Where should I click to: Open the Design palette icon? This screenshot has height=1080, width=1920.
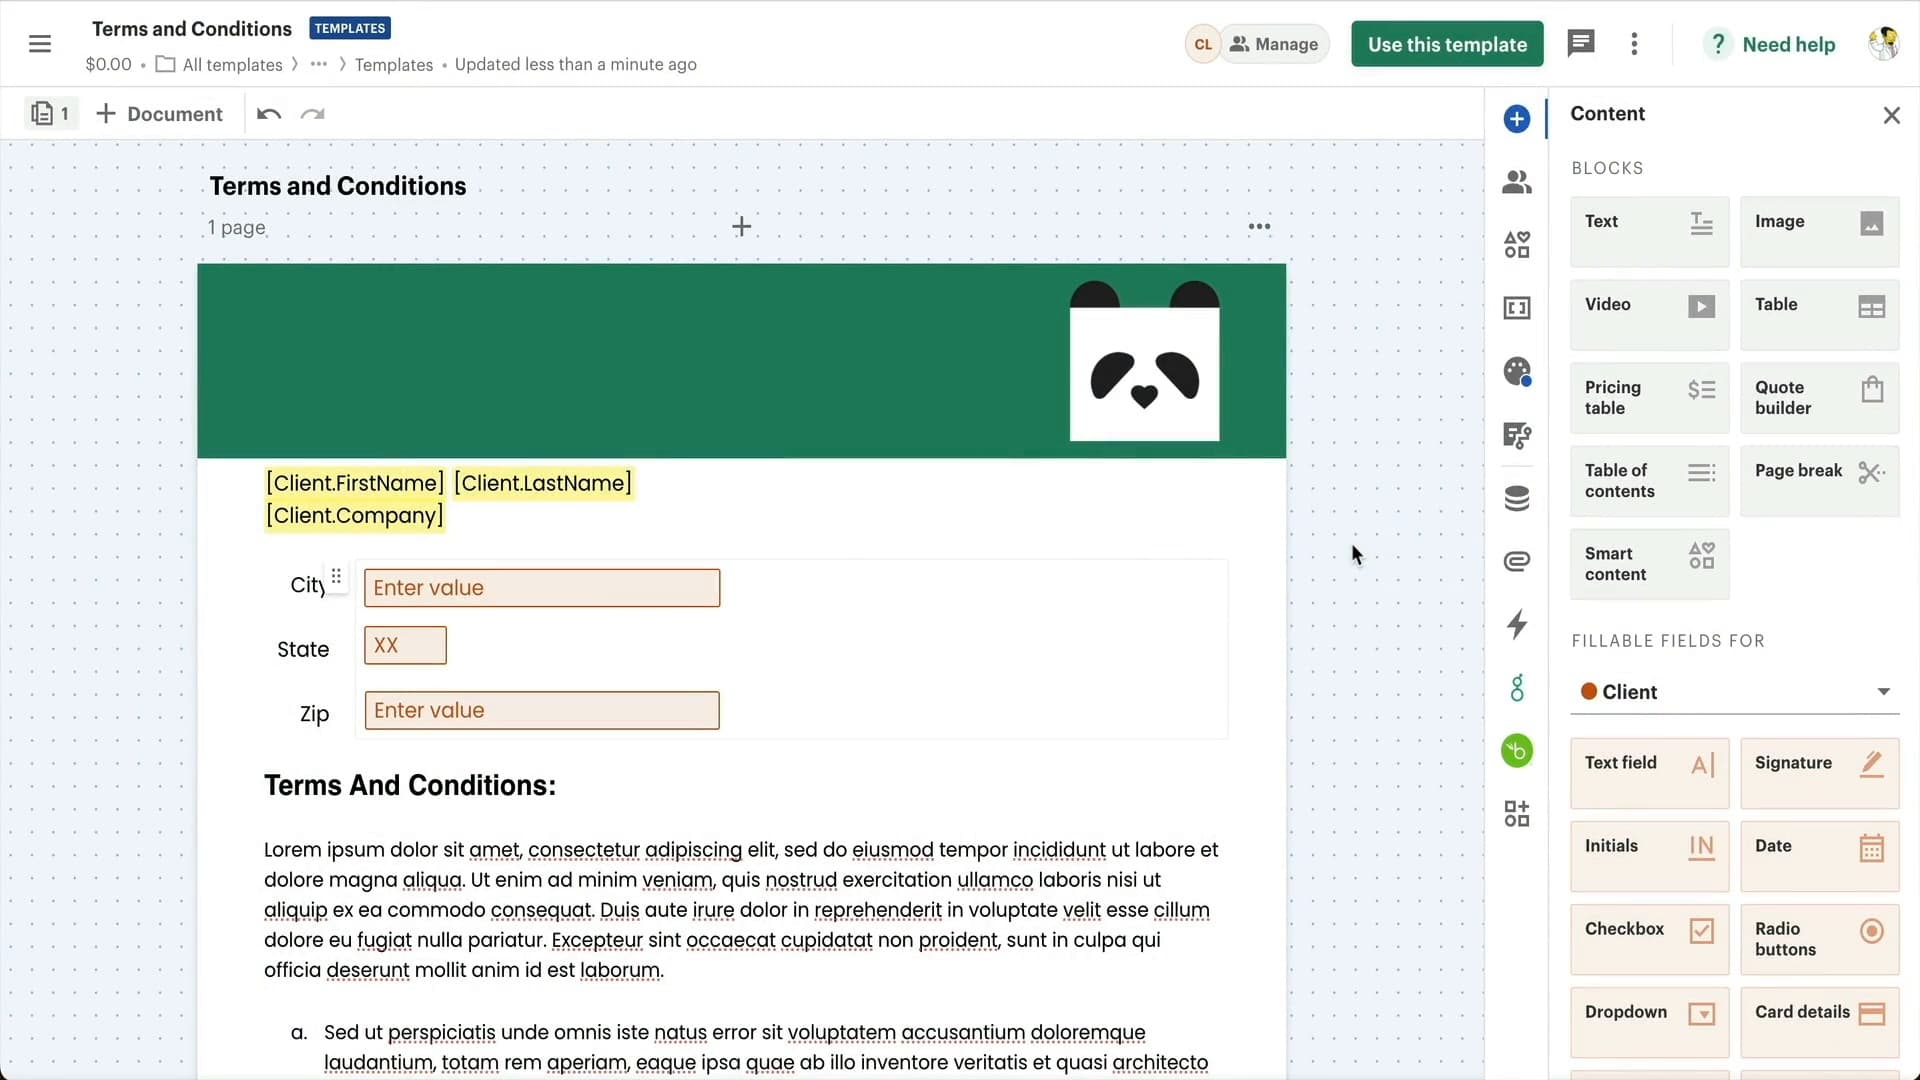pyautogui.click(x=1517, y=372)
